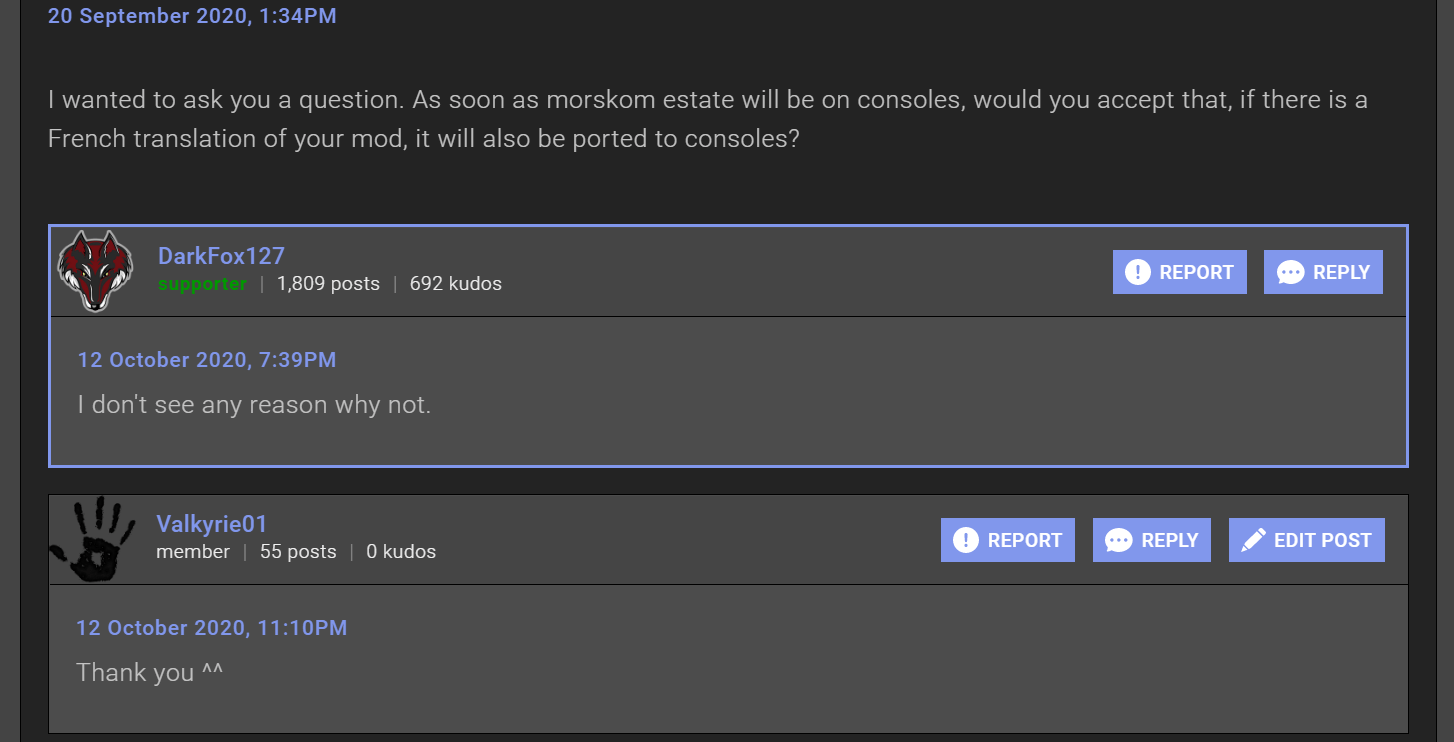Report the Valkyrie01 comment
This screenshot has width=1454, height=742.
coord(1008,540)
